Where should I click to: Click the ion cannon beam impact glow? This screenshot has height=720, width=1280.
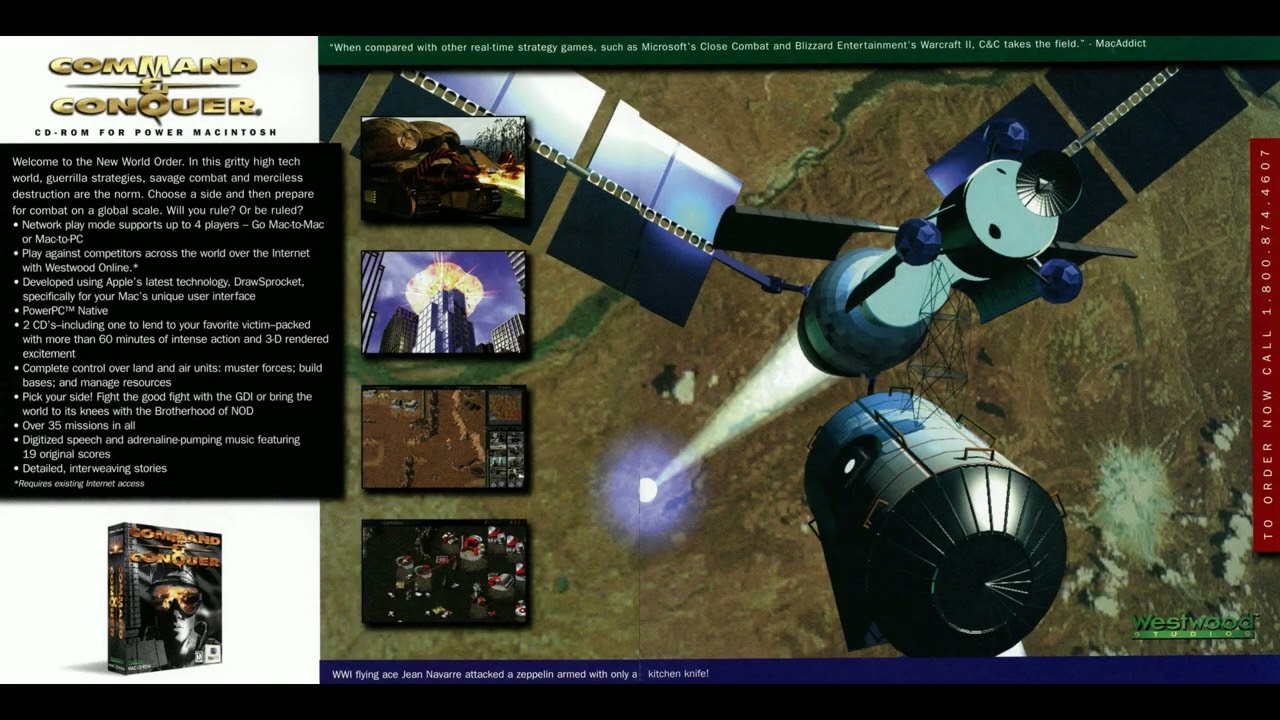tap(648, 490)
